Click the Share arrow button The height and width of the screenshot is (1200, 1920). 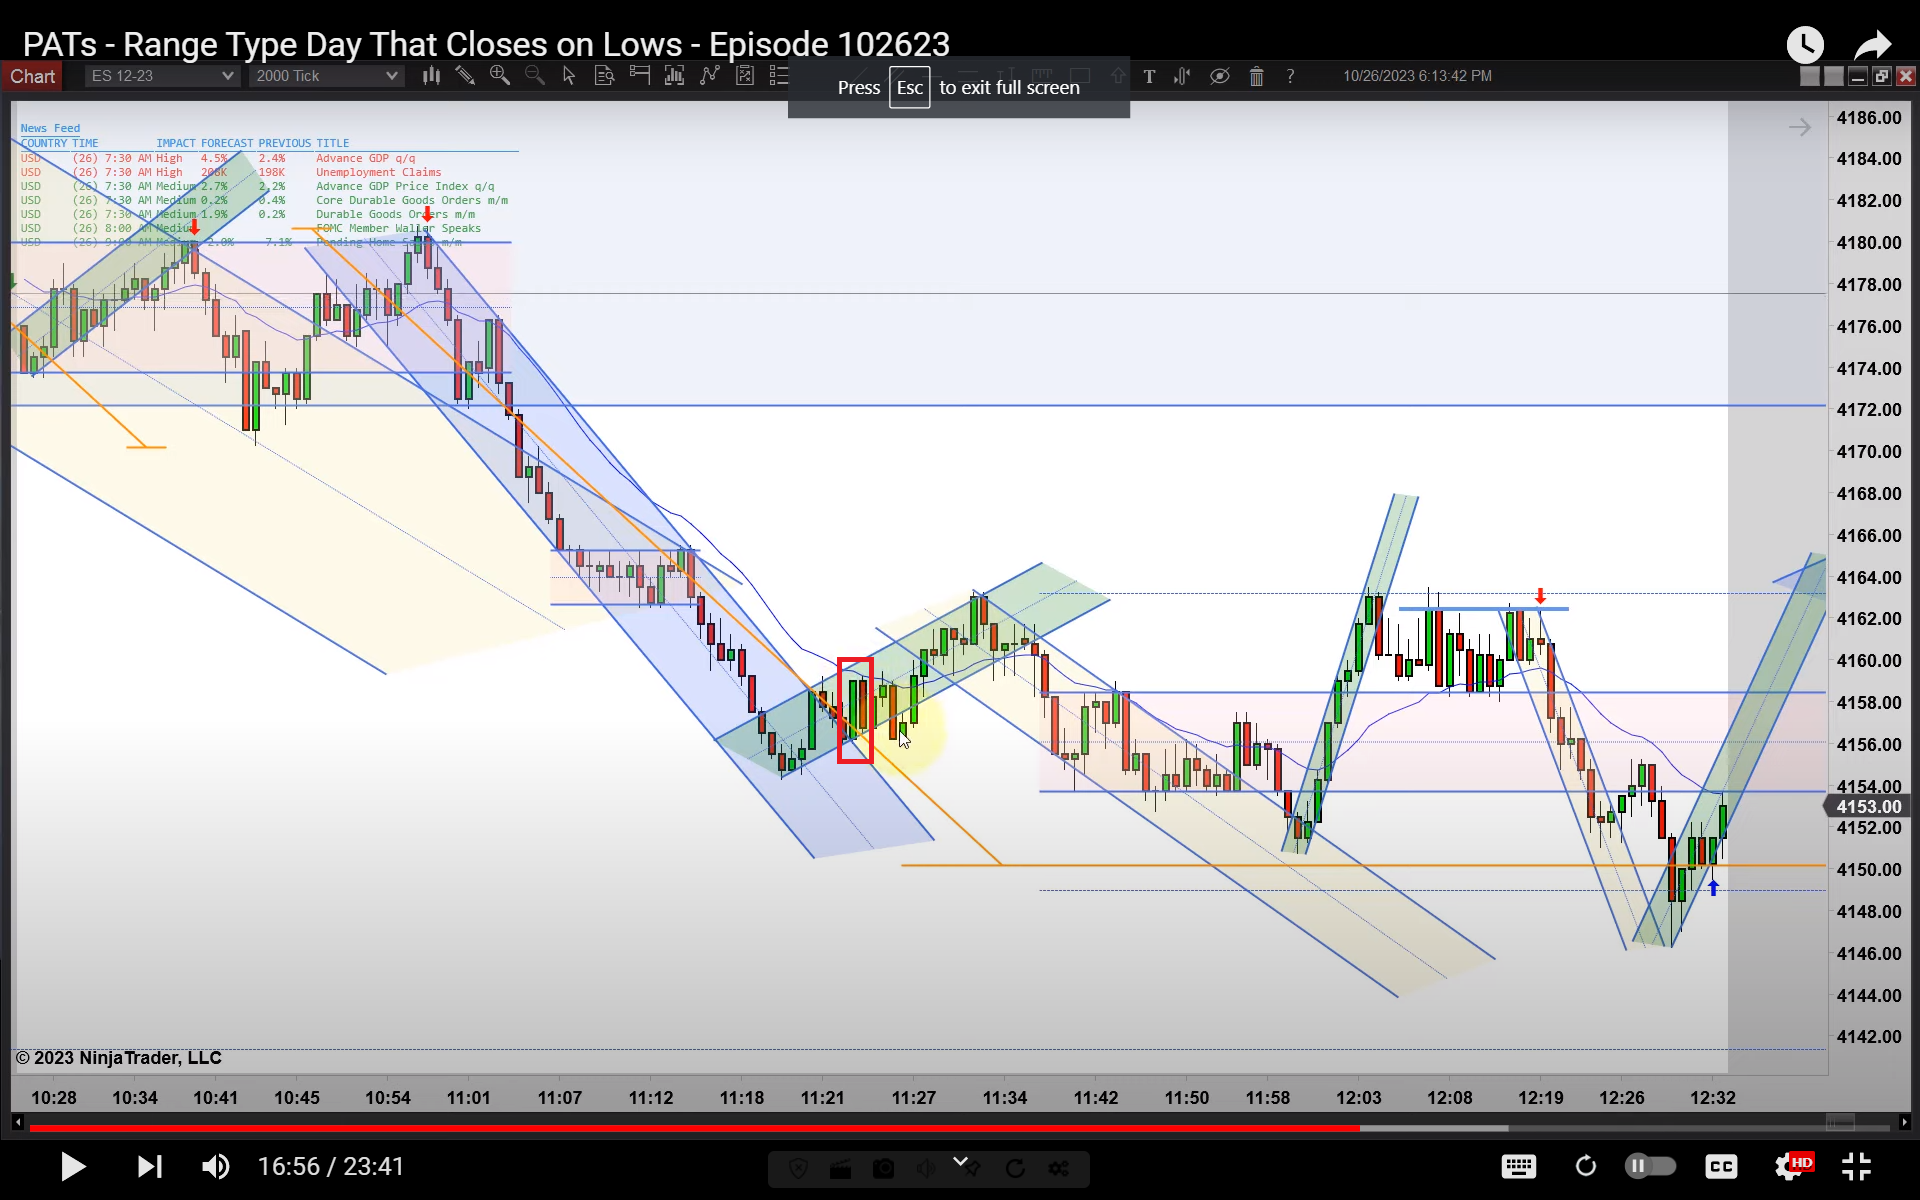coord(1872,45)
